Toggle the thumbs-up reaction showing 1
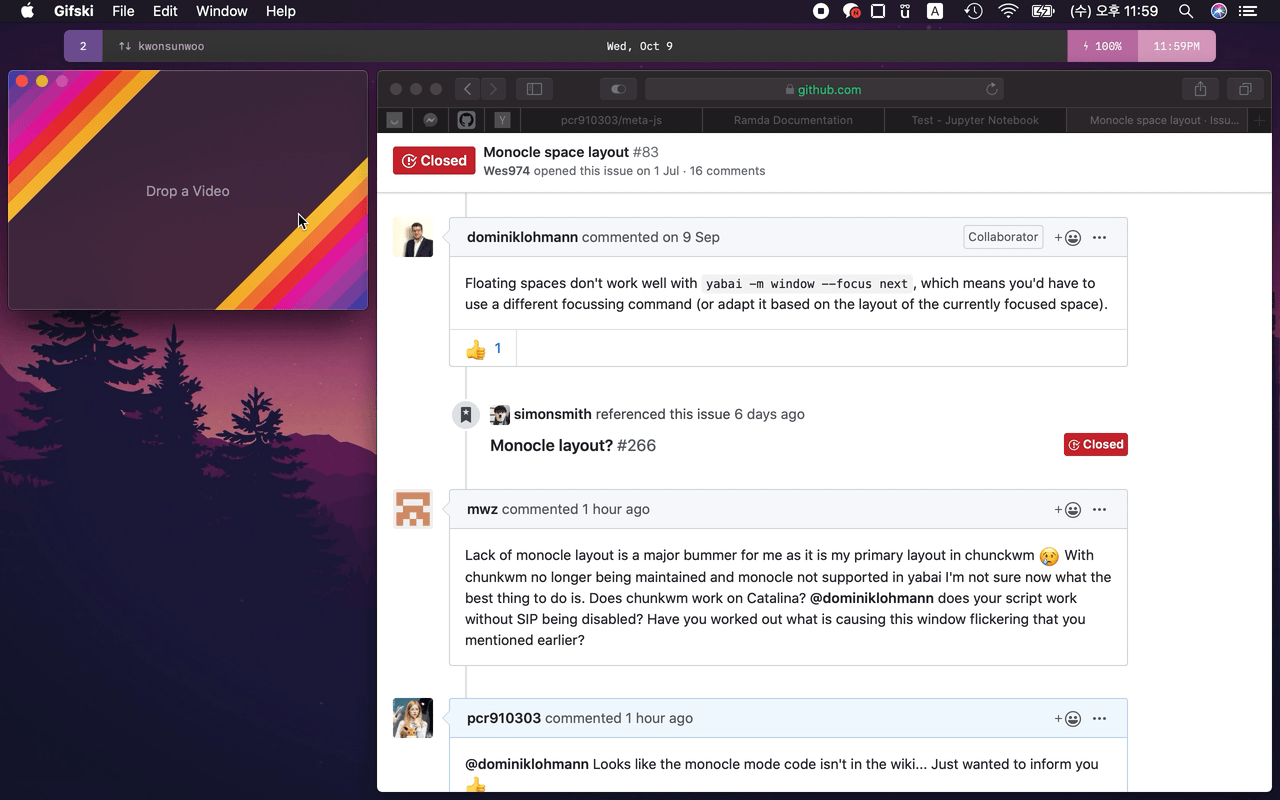This screenshot has width=1280, height=800. coord(483,348)
